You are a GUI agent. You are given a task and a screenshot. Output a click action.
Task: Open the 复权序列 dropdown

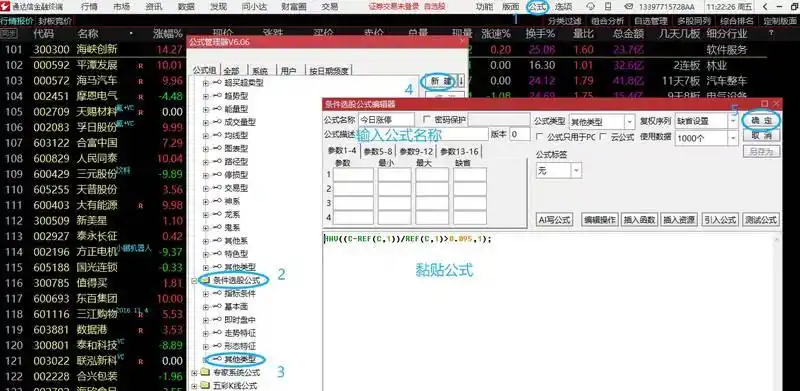(706, 122)
